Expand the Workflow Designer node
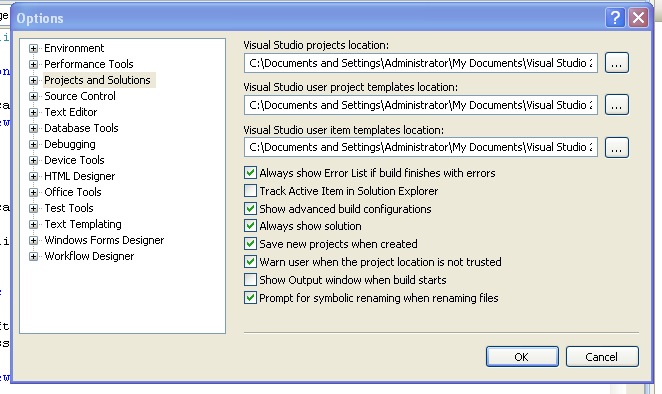Screen dimensions: 662x394 pos(33,257)
